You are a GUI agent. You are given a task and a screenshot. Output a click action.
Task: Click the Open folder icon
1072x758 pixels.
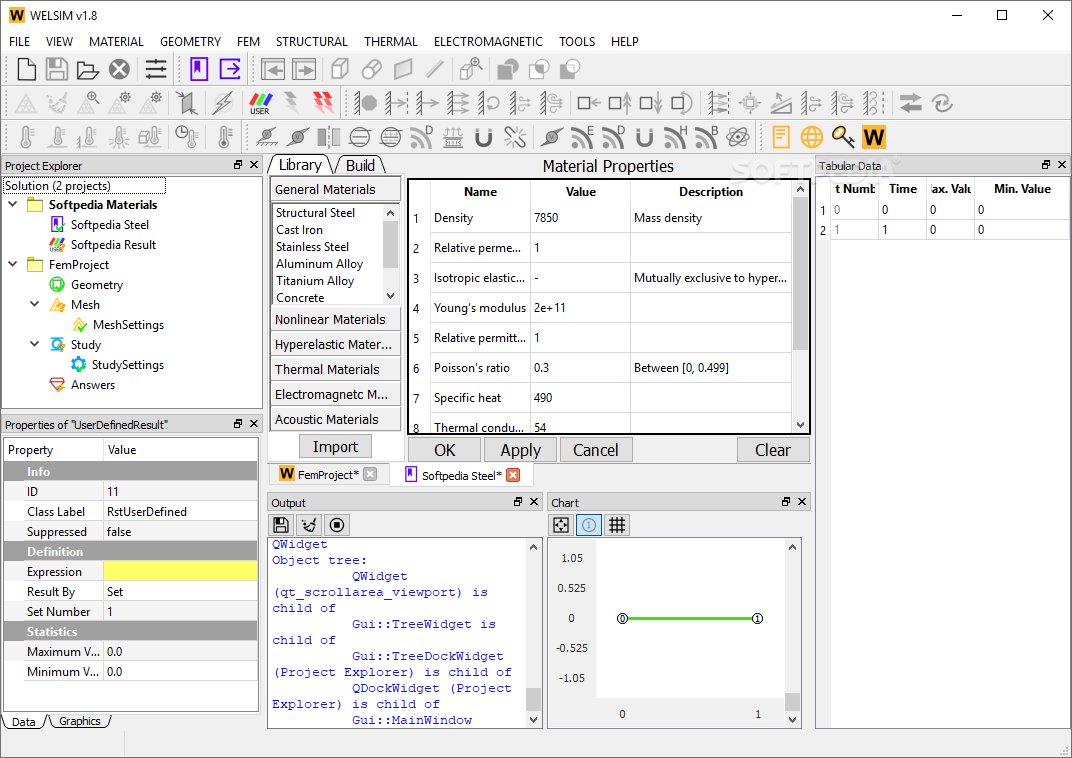[x=88, y=69]
